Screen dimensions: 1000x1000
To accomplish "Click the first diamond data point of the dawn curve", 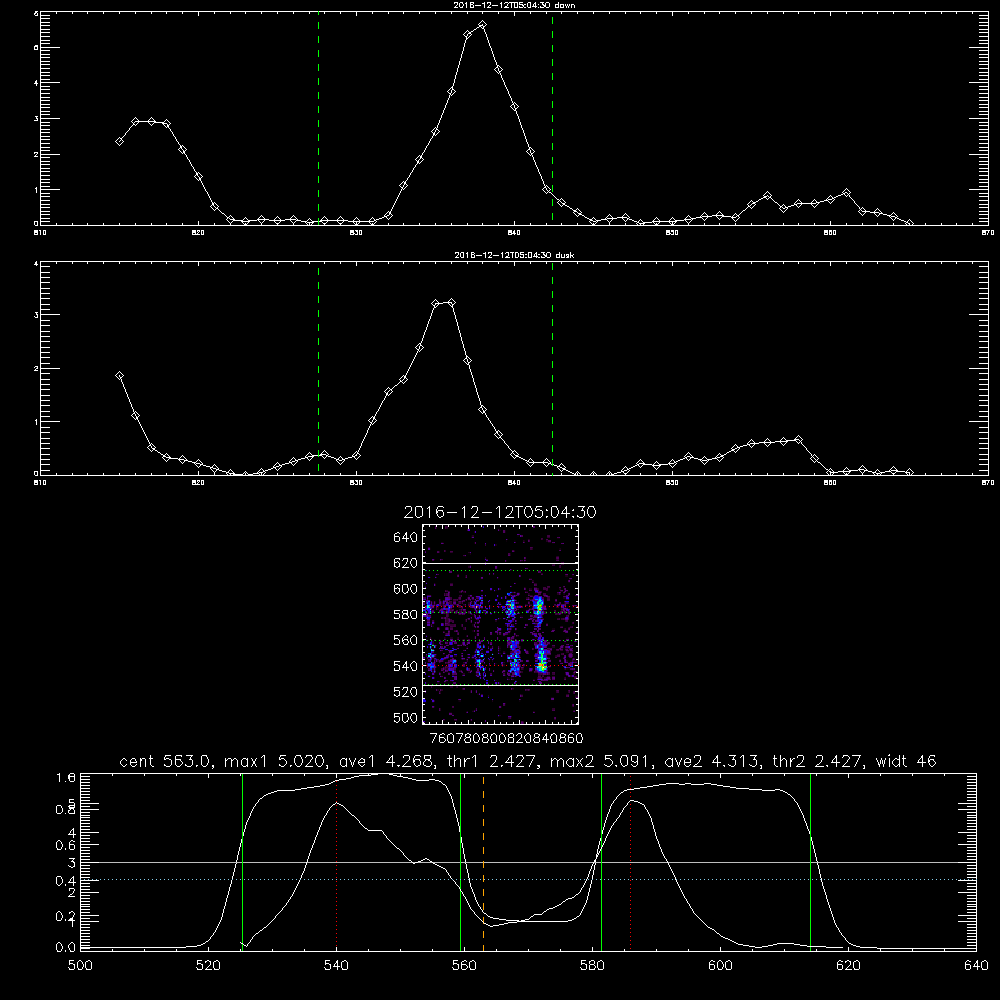I will tap(119, 141).
